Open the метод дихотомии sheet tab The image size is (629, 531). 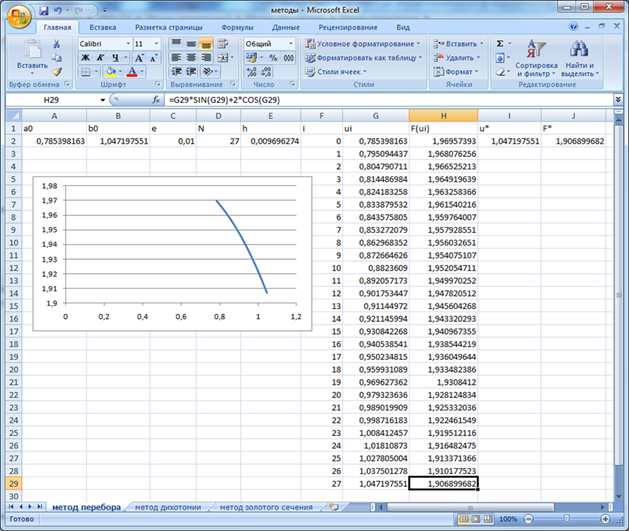167,507
